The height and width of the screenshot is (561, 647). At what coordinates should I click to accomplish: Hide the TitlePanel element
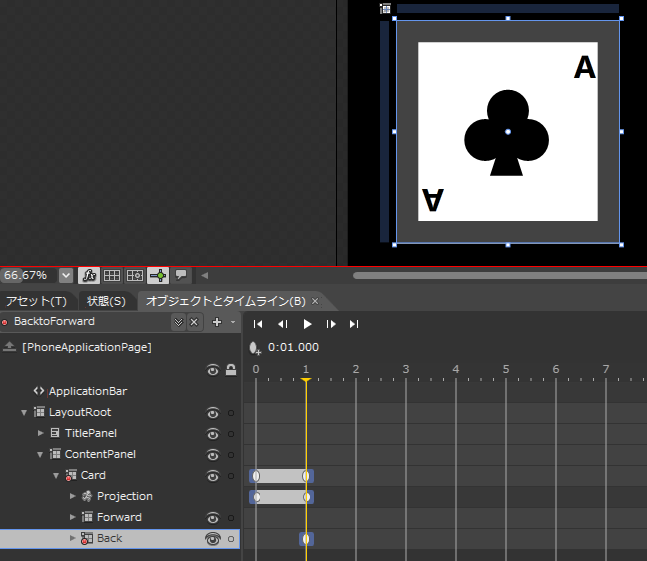pyautogui.click(x=213, y=434)
